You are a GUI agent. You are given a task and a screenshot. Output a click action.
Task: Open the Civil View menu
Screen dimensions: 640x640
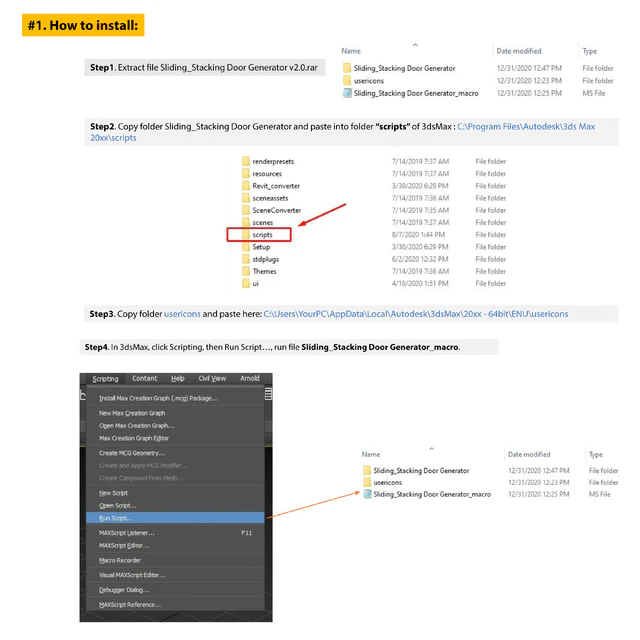click(212, 379)
